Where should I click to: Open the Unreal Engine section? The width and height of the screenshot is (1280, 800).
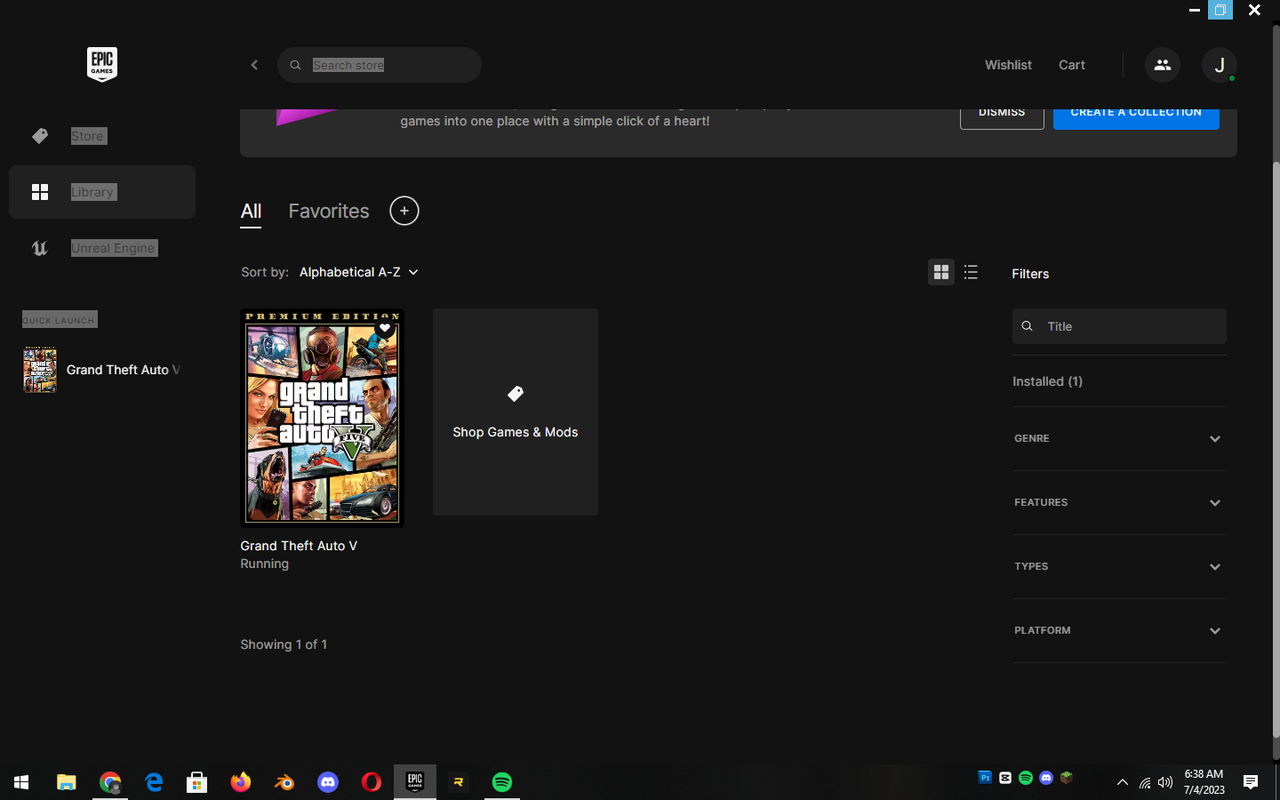tap(102, 248)
